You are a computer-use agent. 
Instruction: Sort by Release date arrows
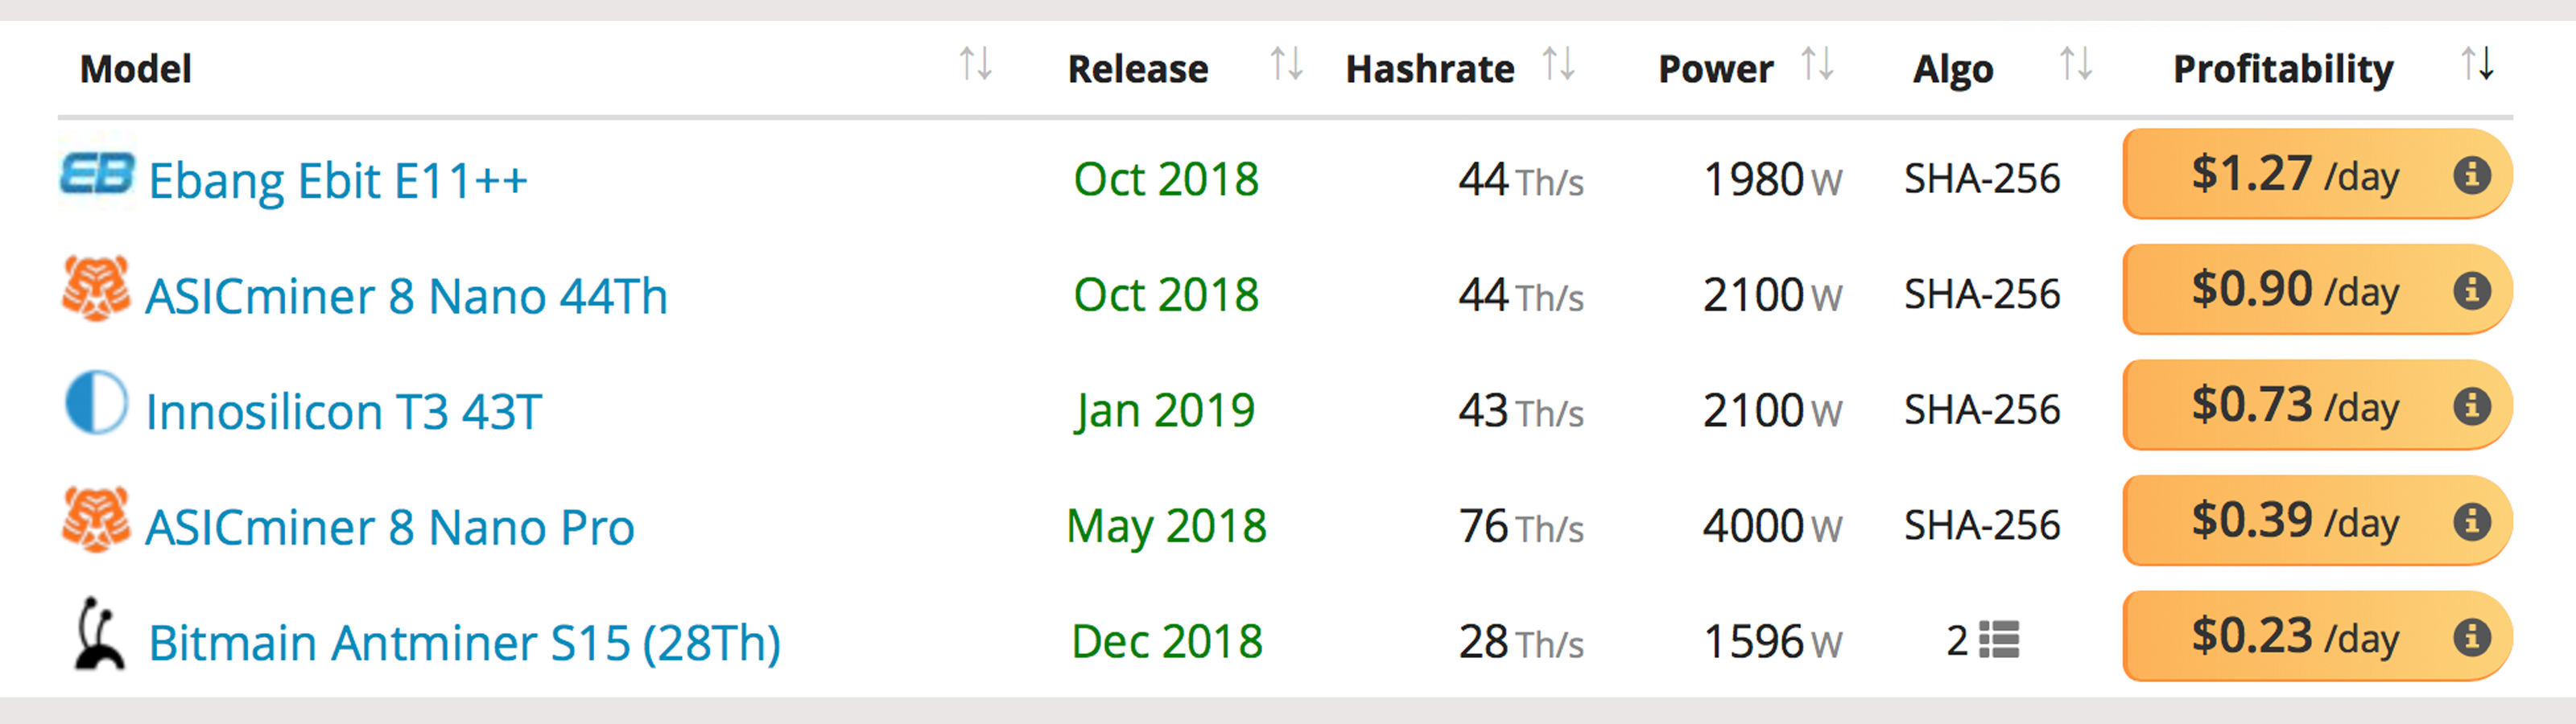click(x=1286, y=65)
